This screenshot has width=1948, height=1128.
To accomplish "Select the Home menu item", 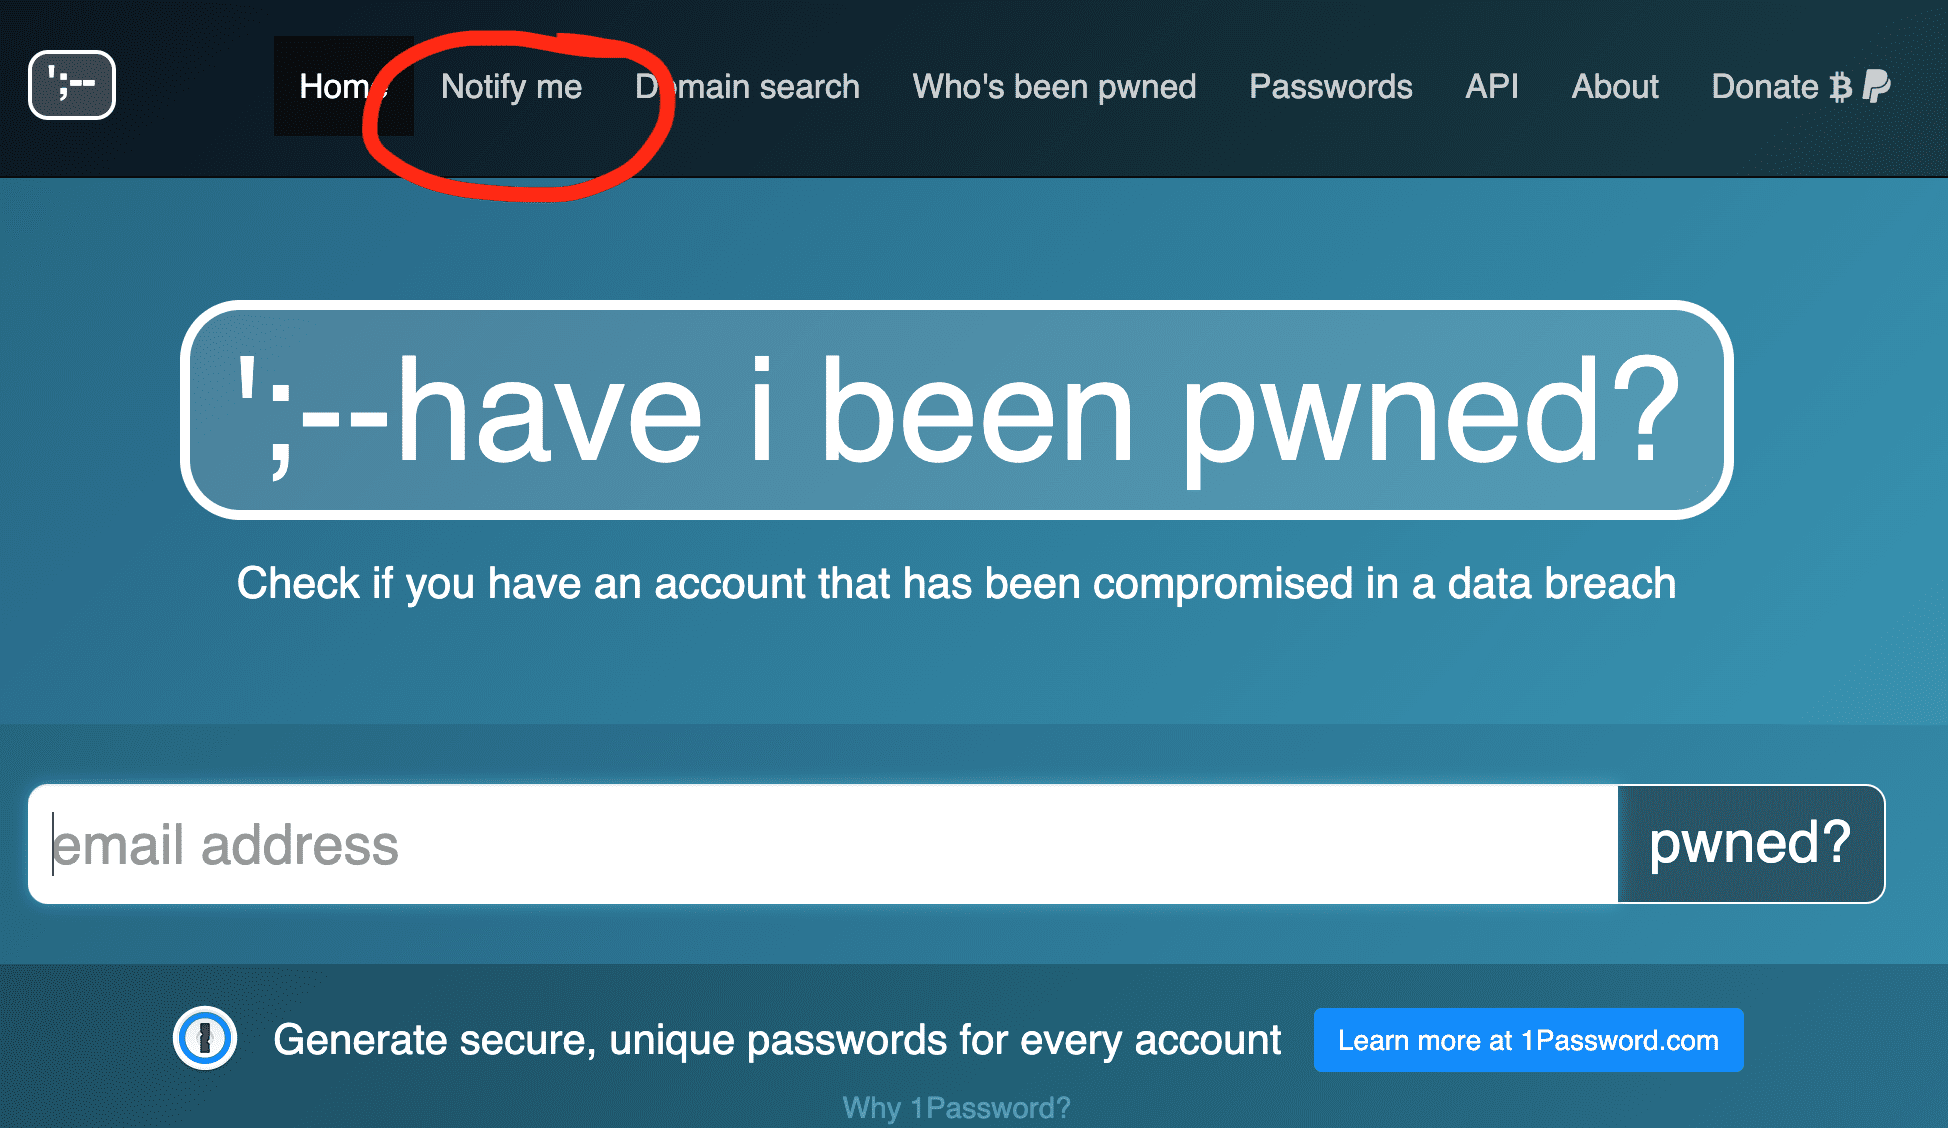I will click(x=340, y=87).
